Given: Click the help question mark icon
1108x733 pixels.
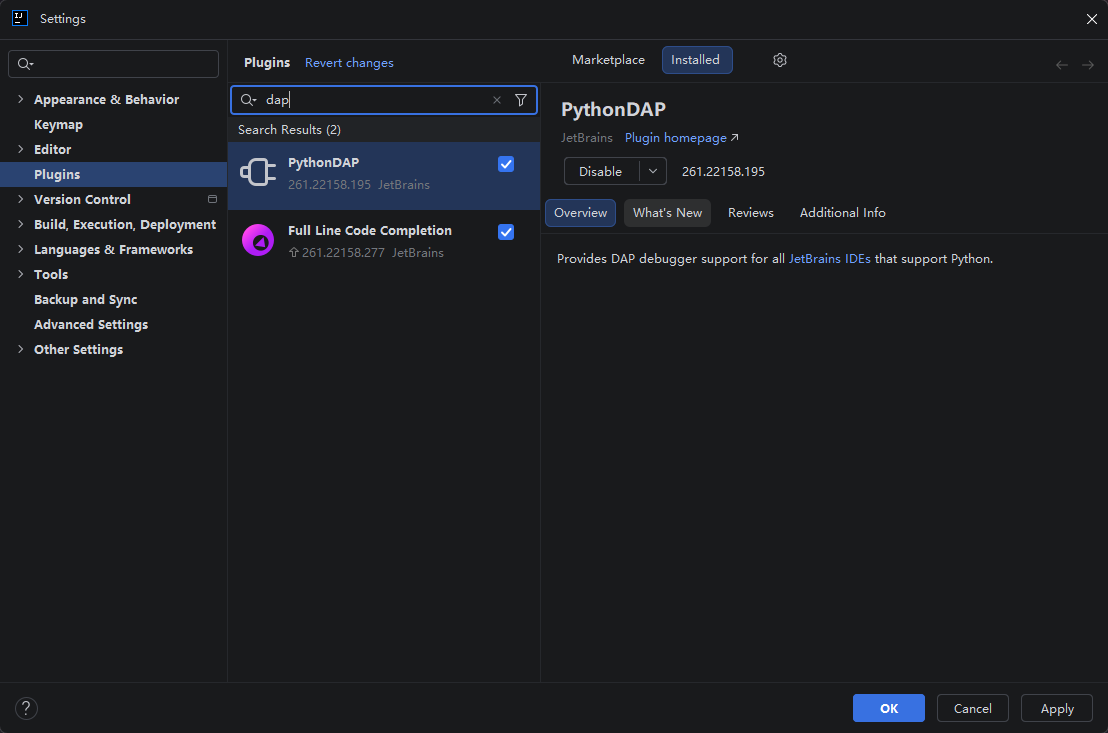Looking at the screenshot, I should [x=27, y=709].
